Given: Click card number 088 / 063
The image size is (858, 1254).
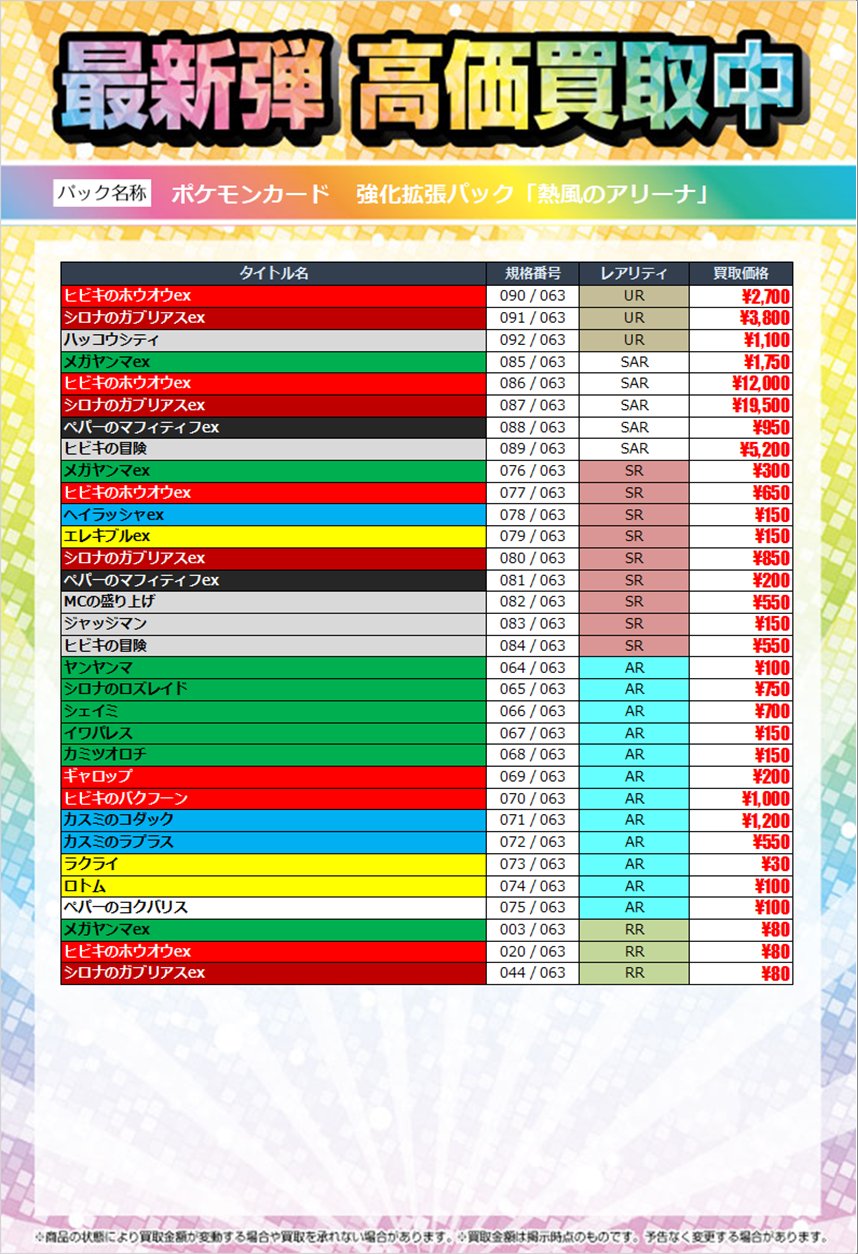Looking at the screenshot, I should pos(533,427).
